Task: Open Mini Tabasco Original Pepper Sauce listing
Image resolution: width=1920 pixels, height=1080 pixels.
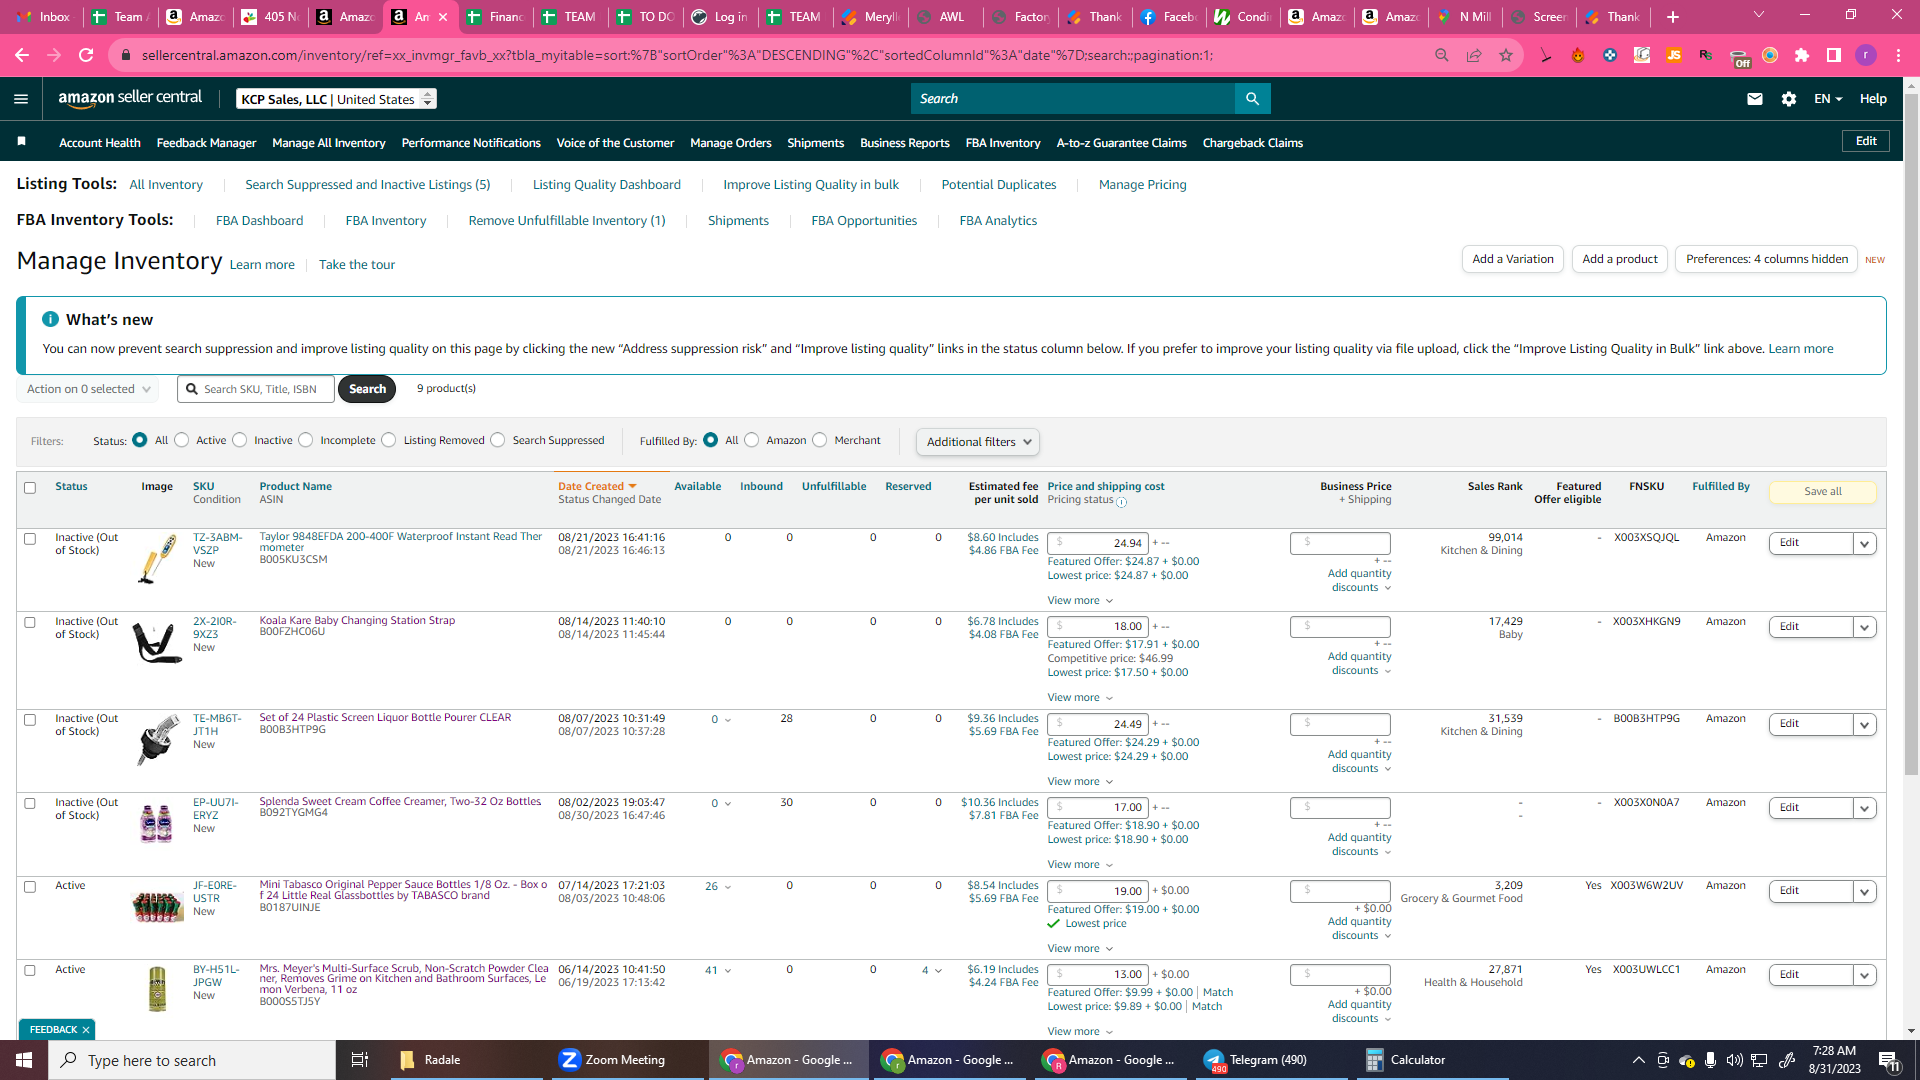Action: click(x=404, y=890)
